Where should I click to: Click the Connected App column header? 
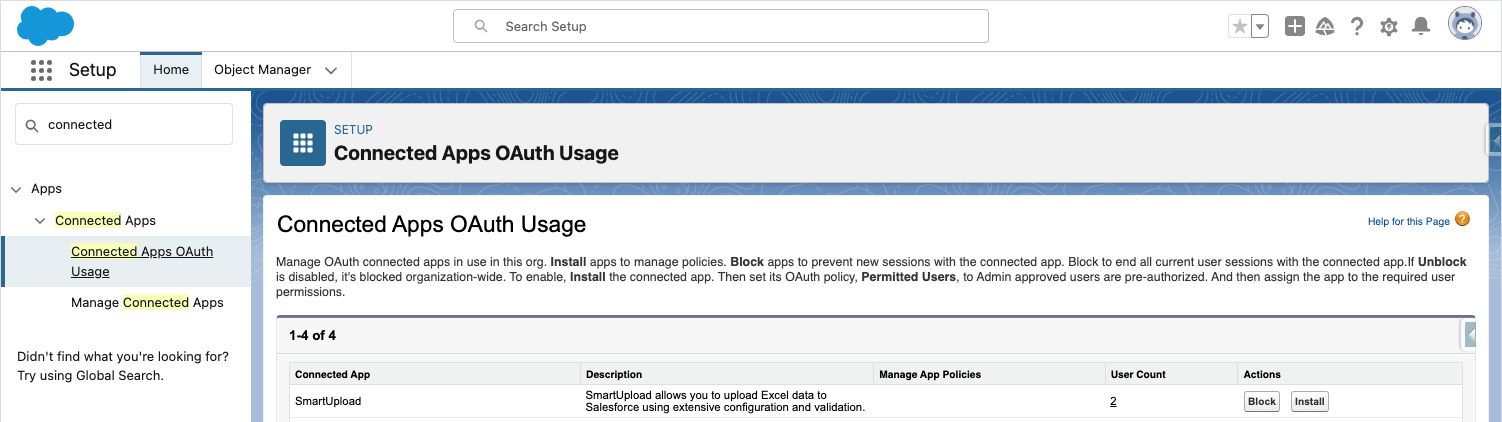click(332, 374)
